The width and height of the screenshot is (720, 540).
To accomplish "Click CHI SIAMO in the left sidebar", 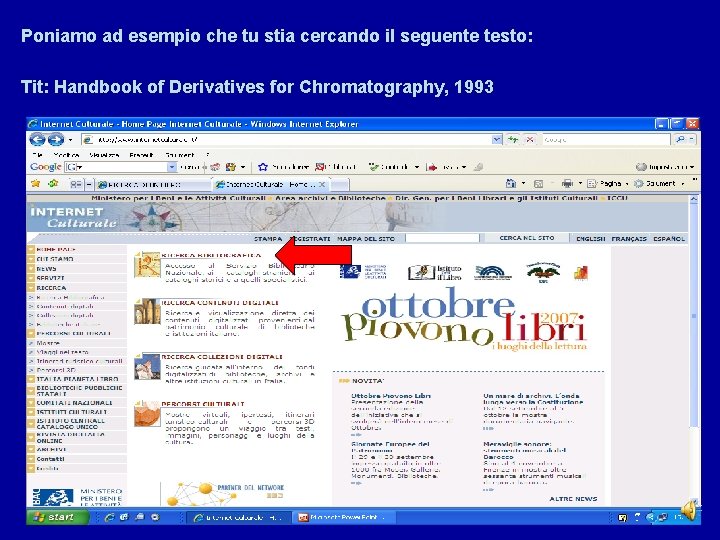I will pos(55,259).
